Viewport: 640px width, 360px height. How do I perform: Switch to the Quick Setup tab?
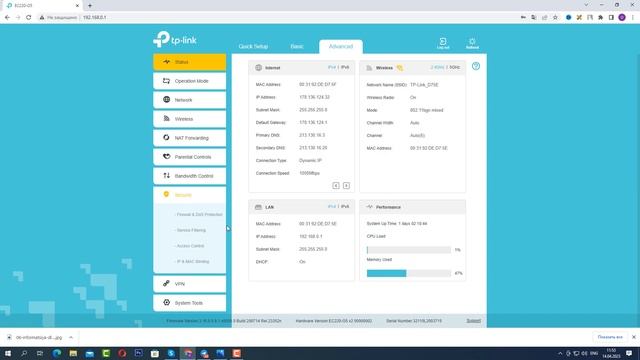coord(253,47)
